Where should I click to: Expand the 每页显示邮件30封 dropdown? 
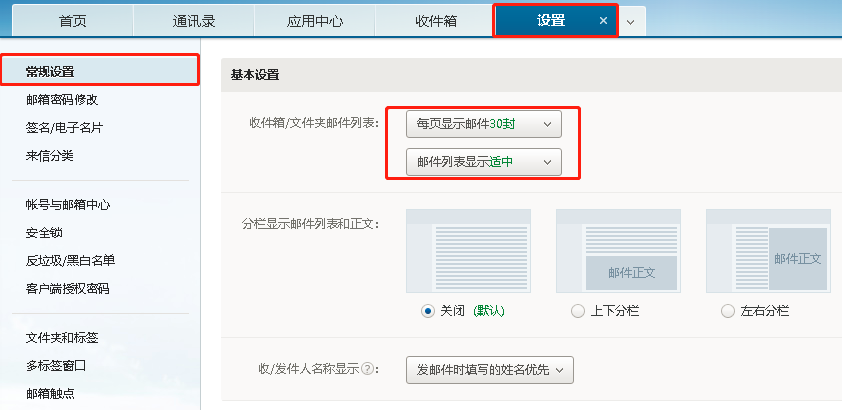pyautogui.click(x=484, y=124)
